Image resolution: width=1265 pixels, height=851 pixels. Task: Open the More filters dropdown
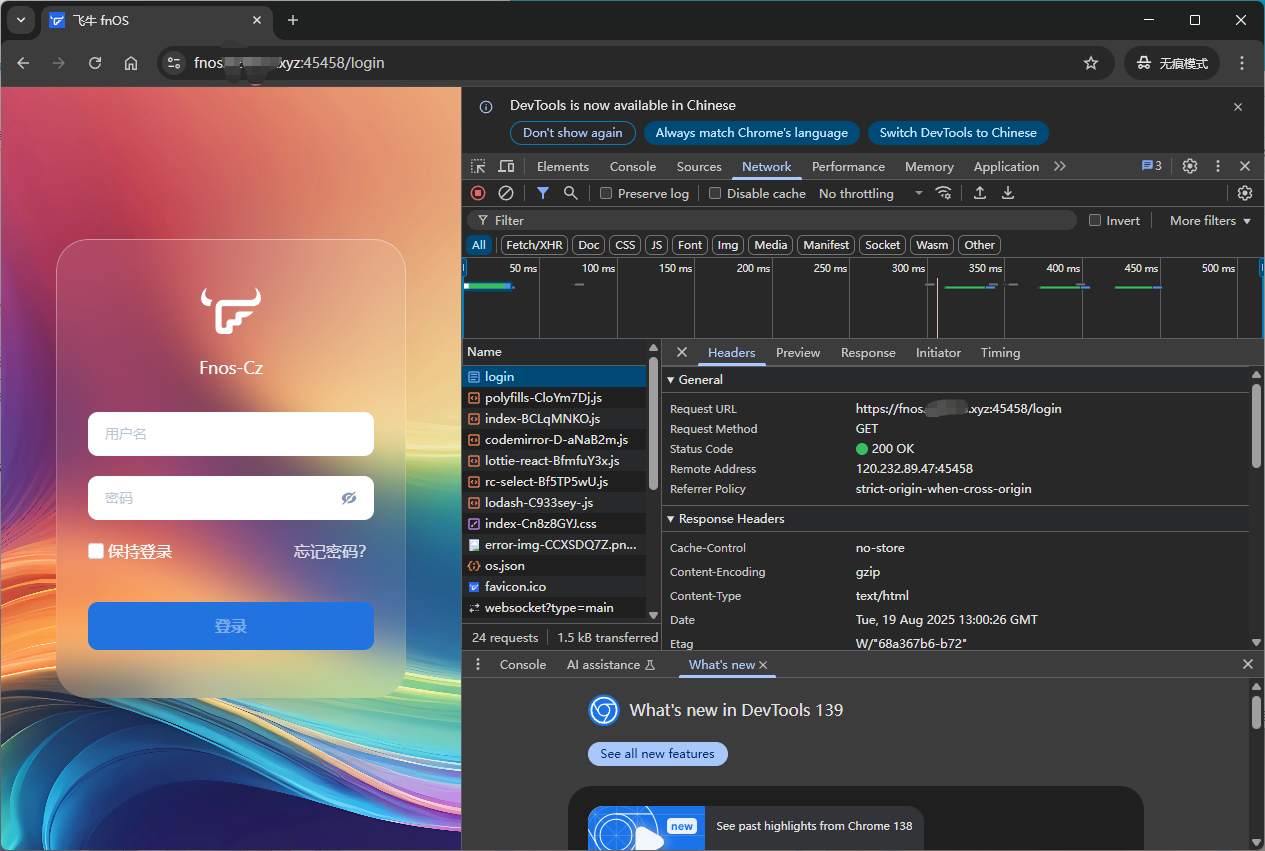tap(1210, 220)
